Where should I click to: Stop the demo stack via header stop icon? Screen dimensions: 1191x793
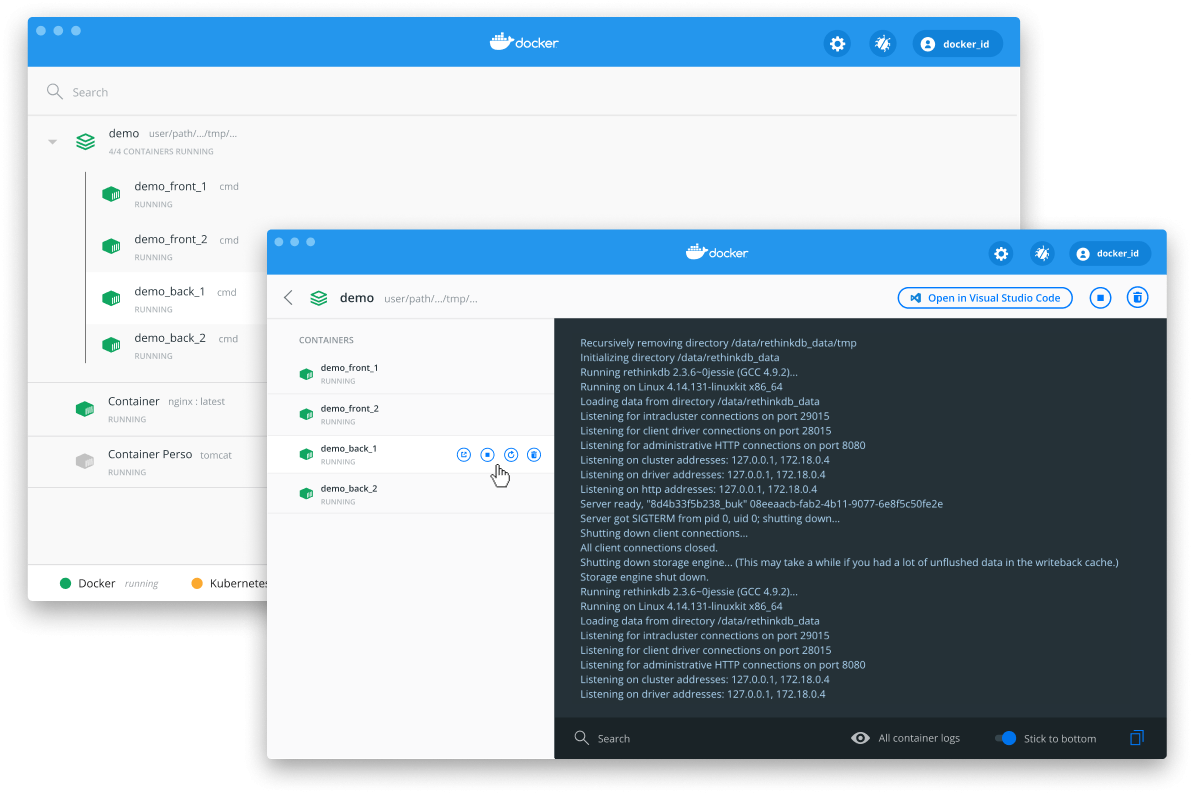point(1100,298)
